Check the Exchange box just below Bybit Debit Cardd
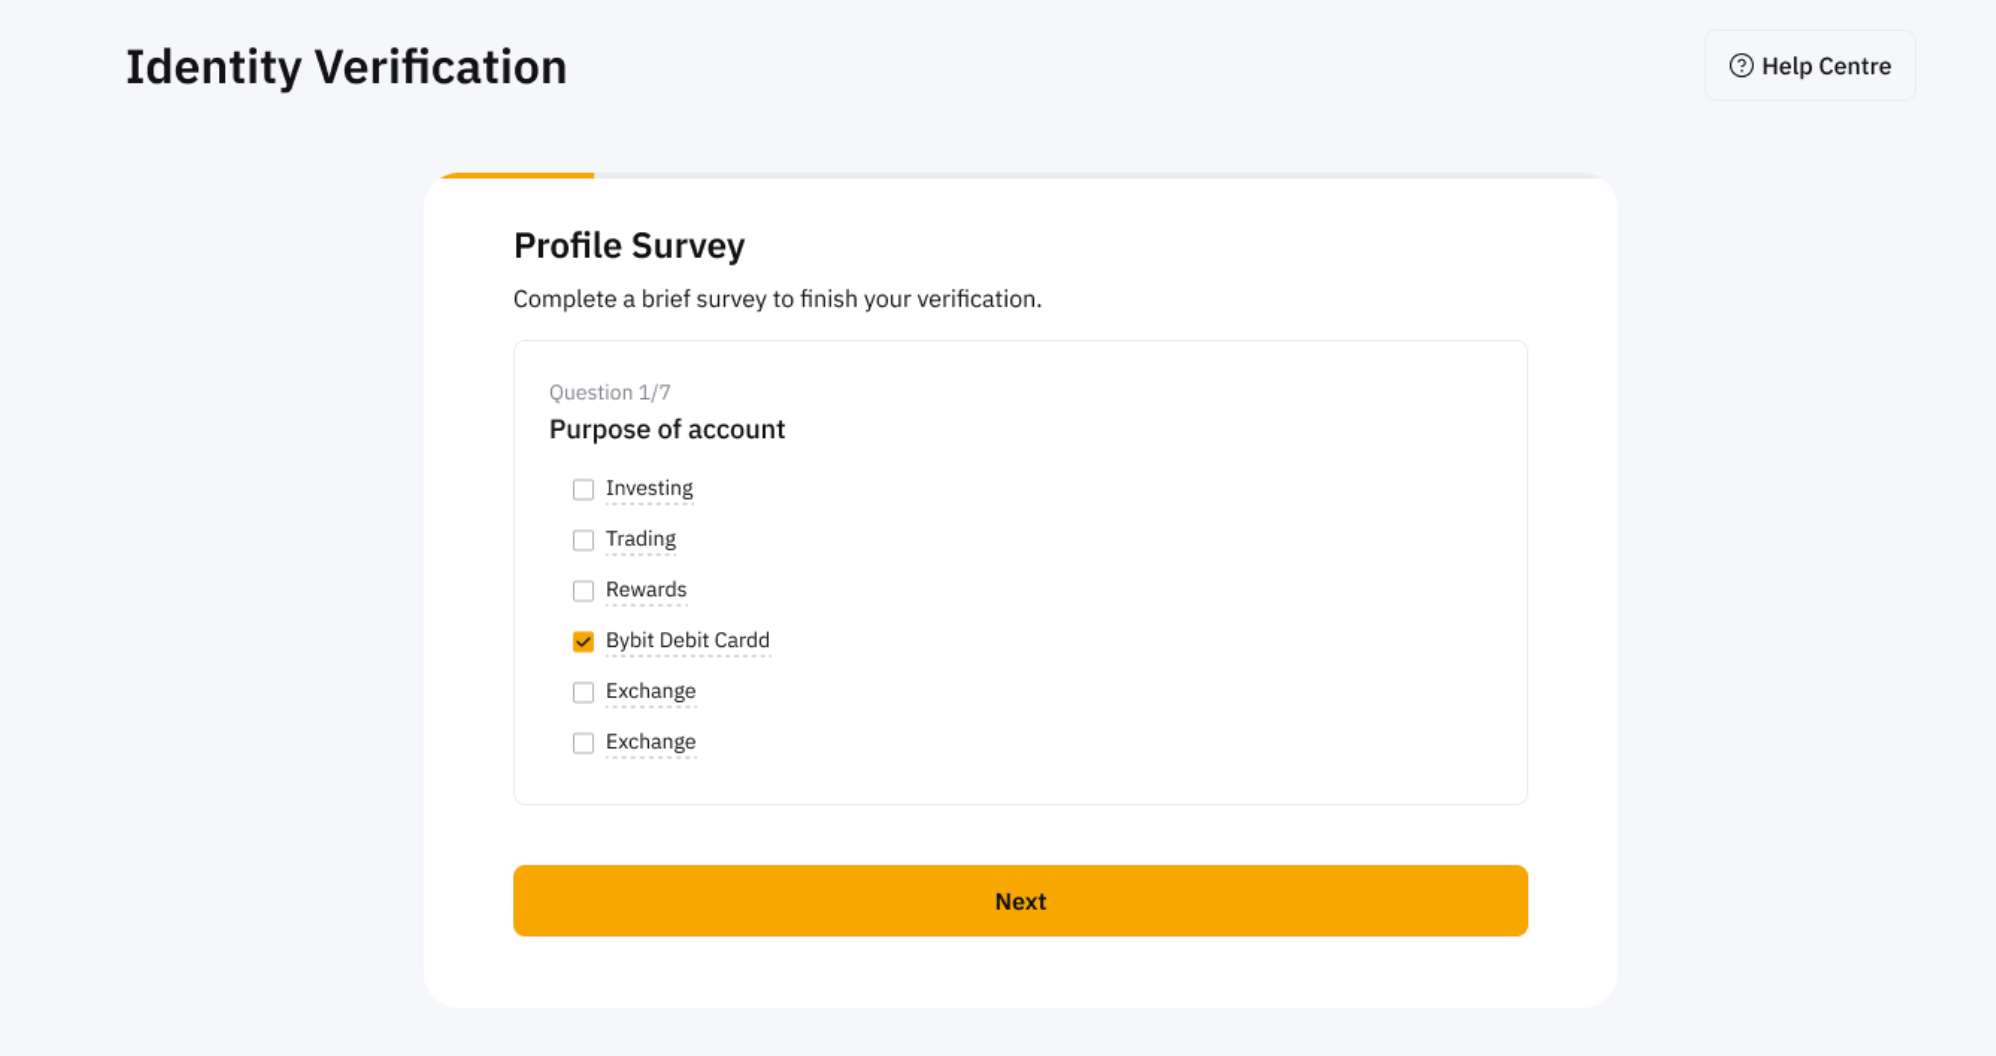This screenshot has height=1056, width=1996. point(583,692)
